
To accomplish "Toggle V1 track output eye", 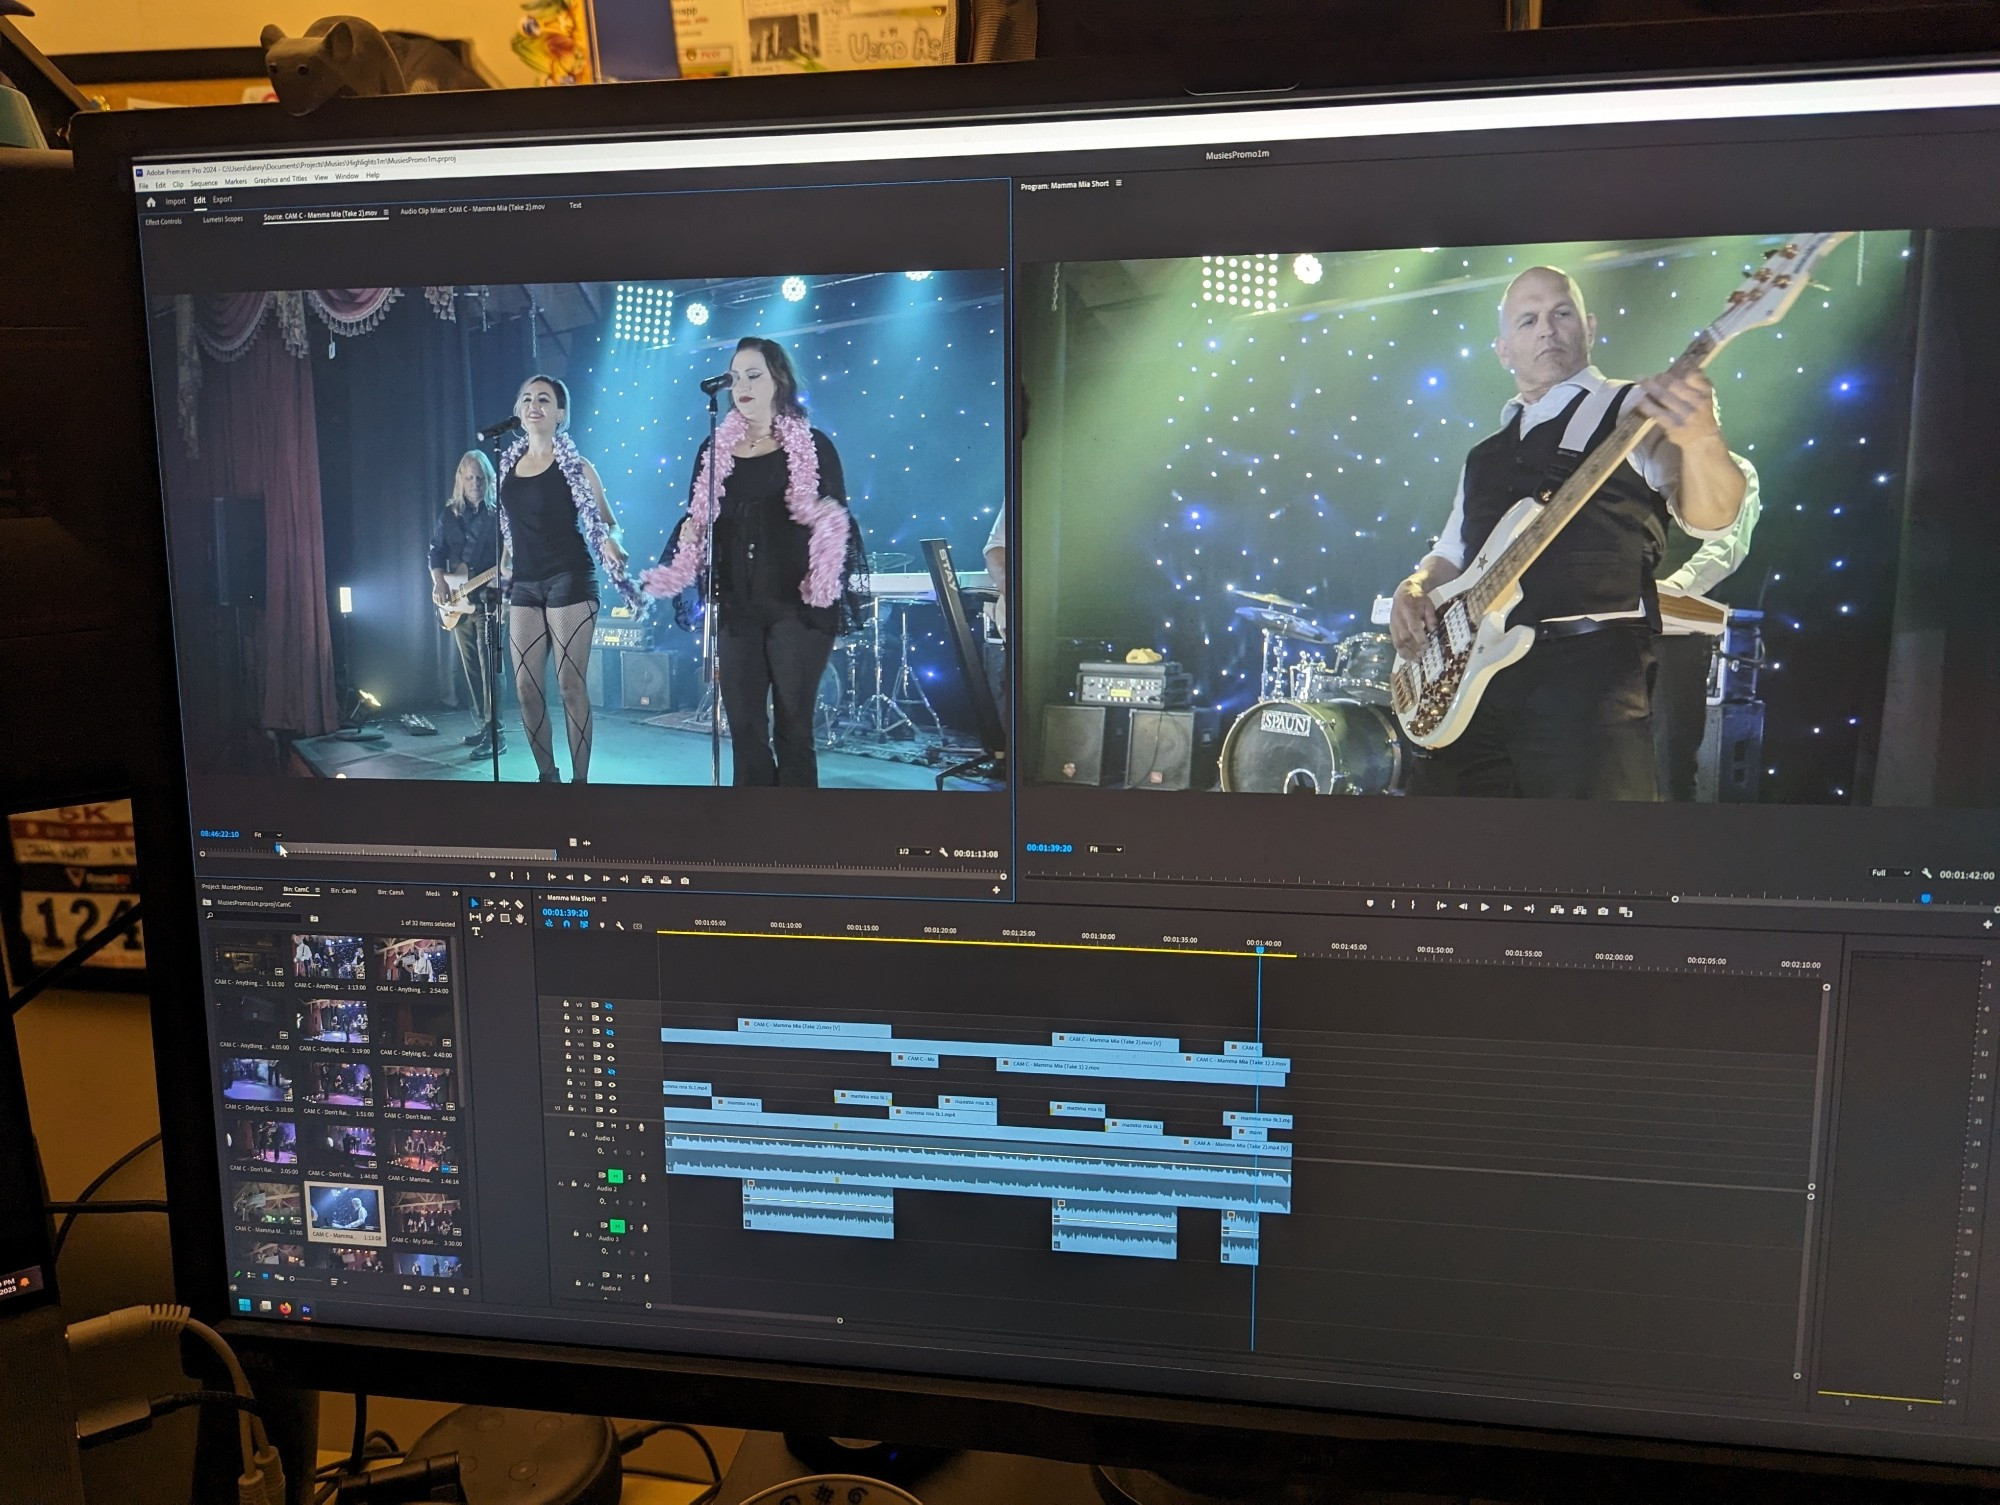I will coord(613,1110).
